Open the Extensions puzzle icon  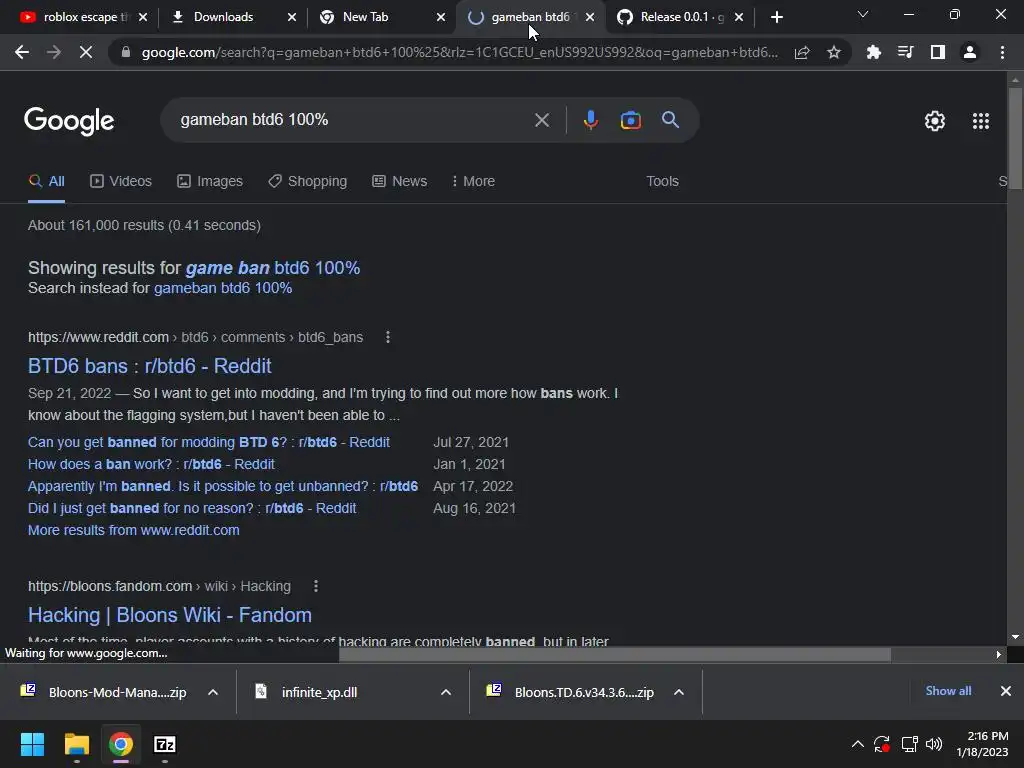pos(873,52)
